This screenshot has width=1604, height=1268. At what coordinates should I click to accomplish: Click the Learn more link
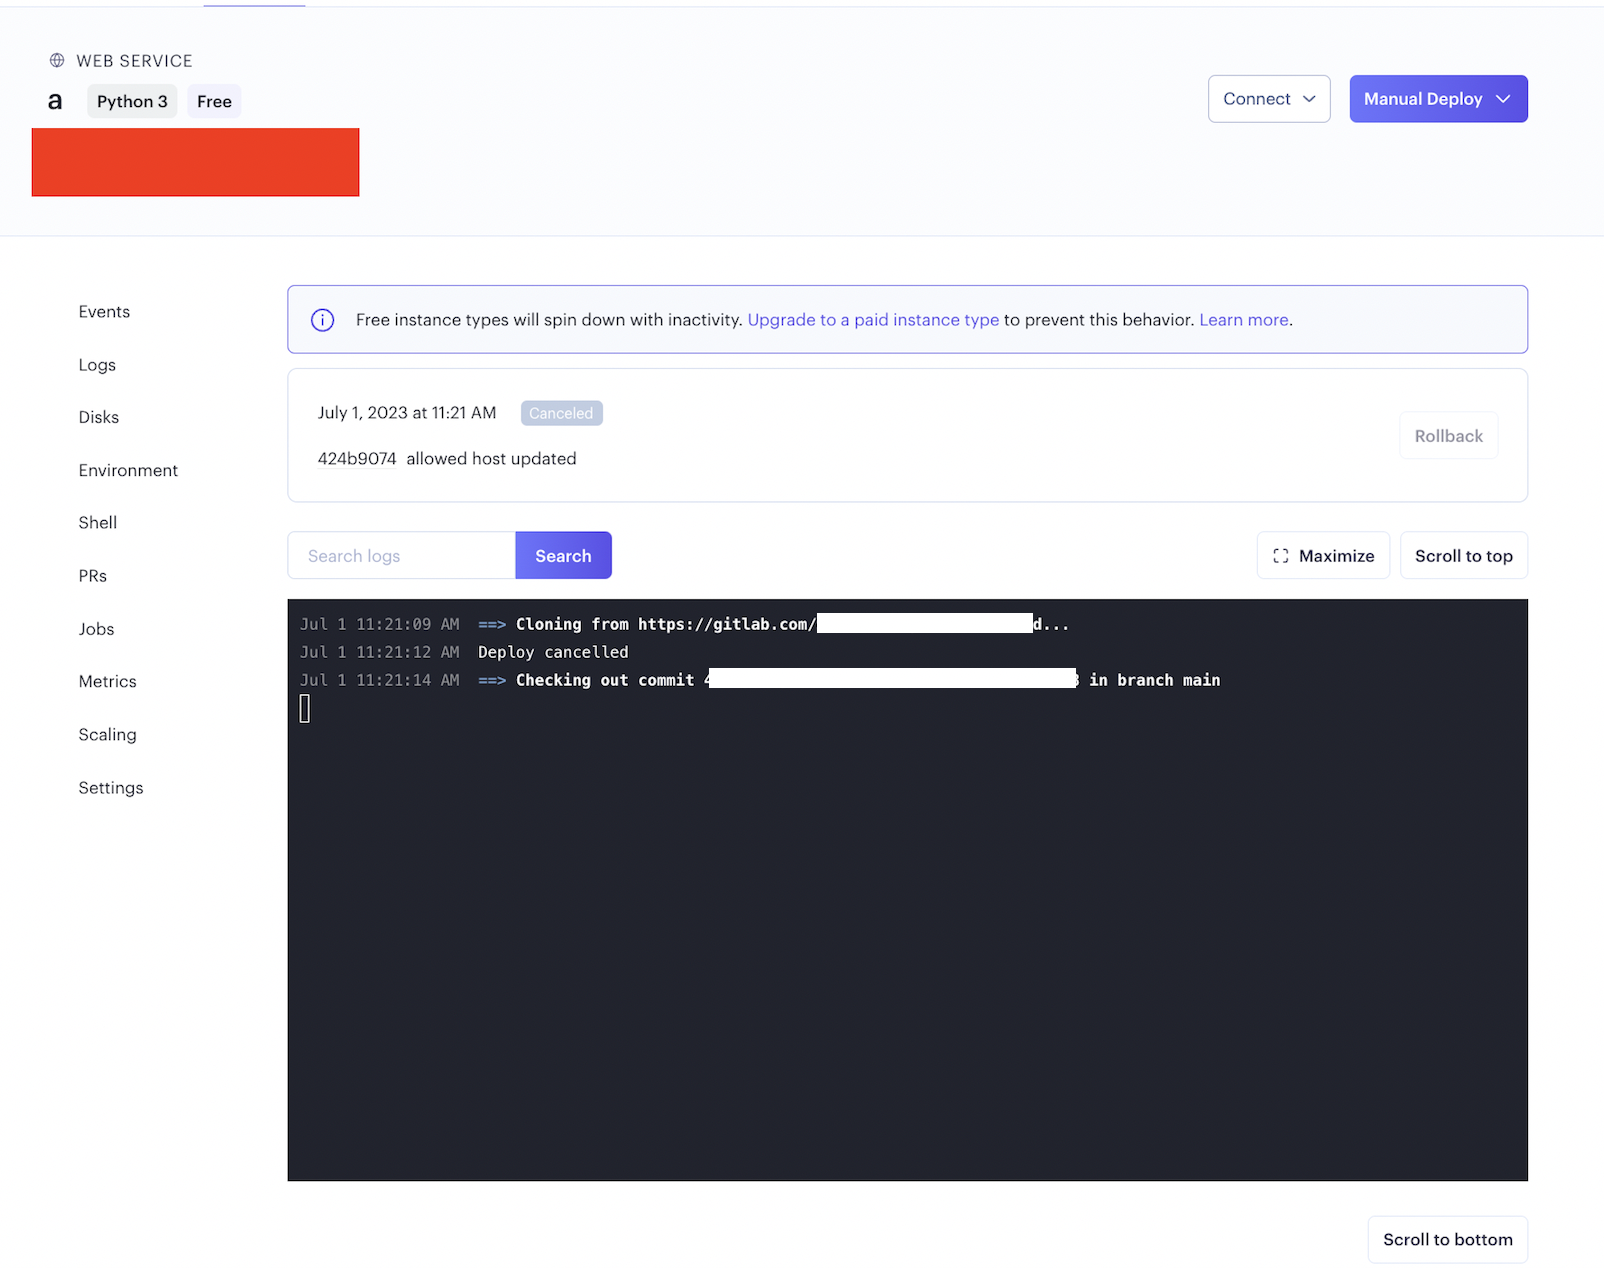tap(1244, 320)
